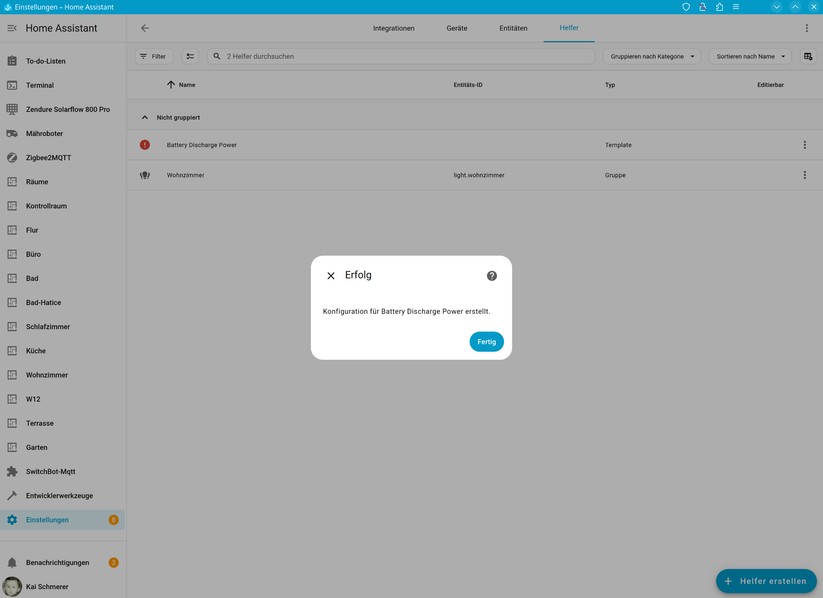
Task: Open Benachrichtigungen notifications panel
Action: click(57, 563)
